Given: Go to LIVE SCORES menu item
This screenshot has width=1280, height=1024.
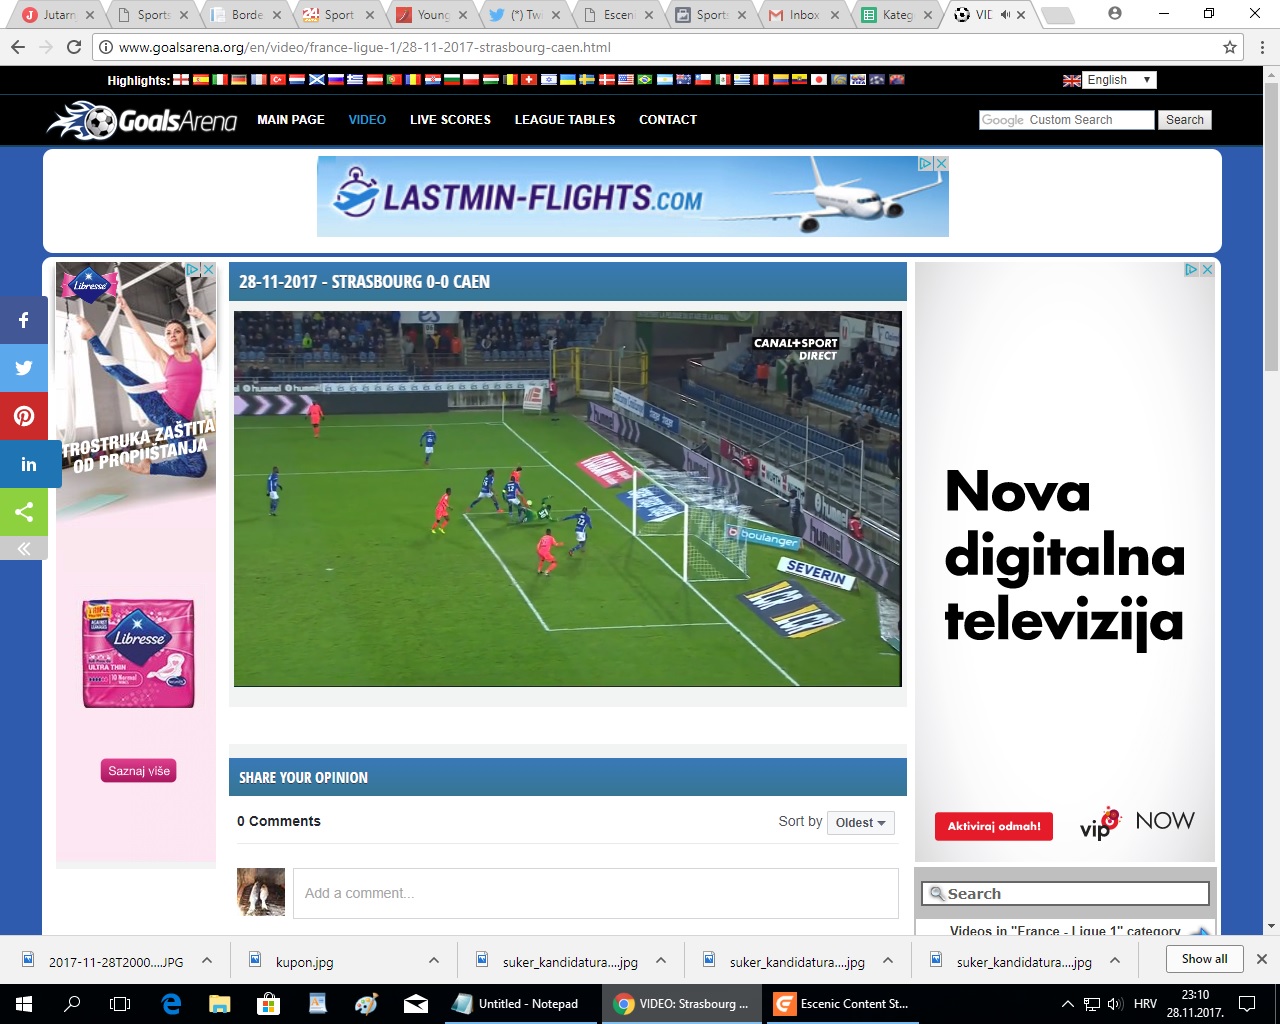Looking at the screenshot, I should coord(450,120).
